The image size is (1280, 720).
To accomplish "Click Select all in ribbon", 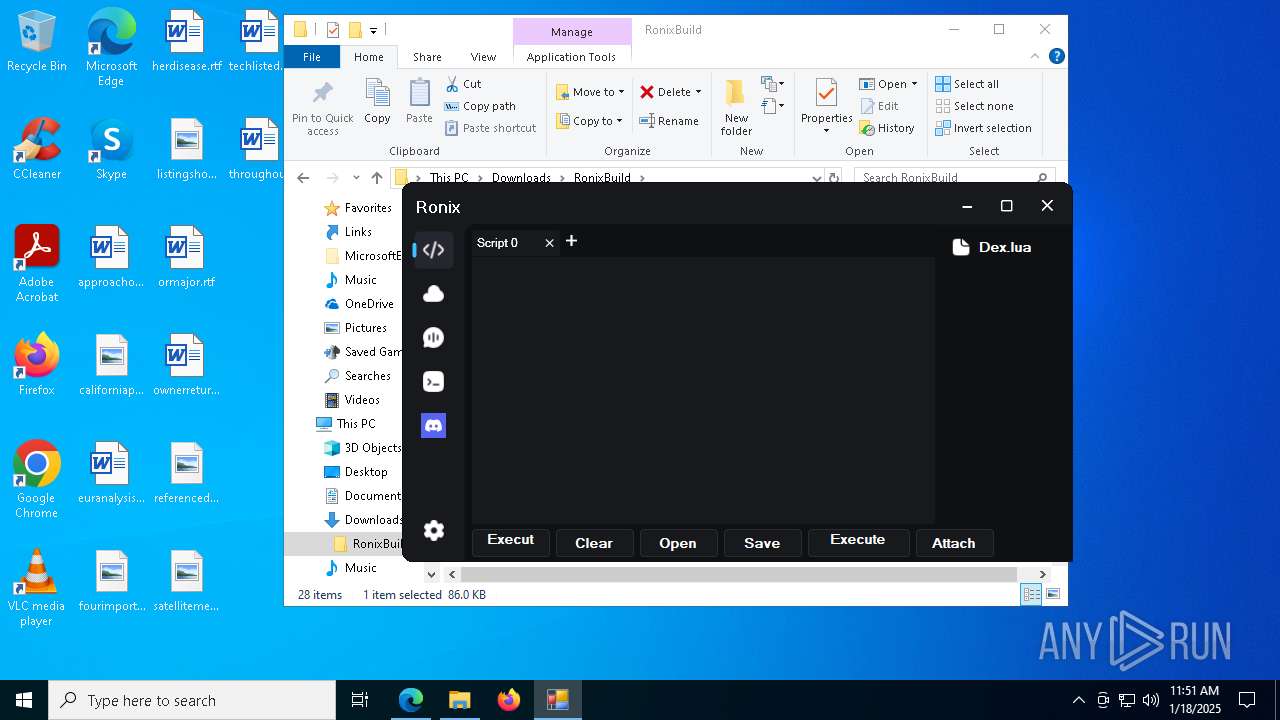I will click(x=967, y=84).
